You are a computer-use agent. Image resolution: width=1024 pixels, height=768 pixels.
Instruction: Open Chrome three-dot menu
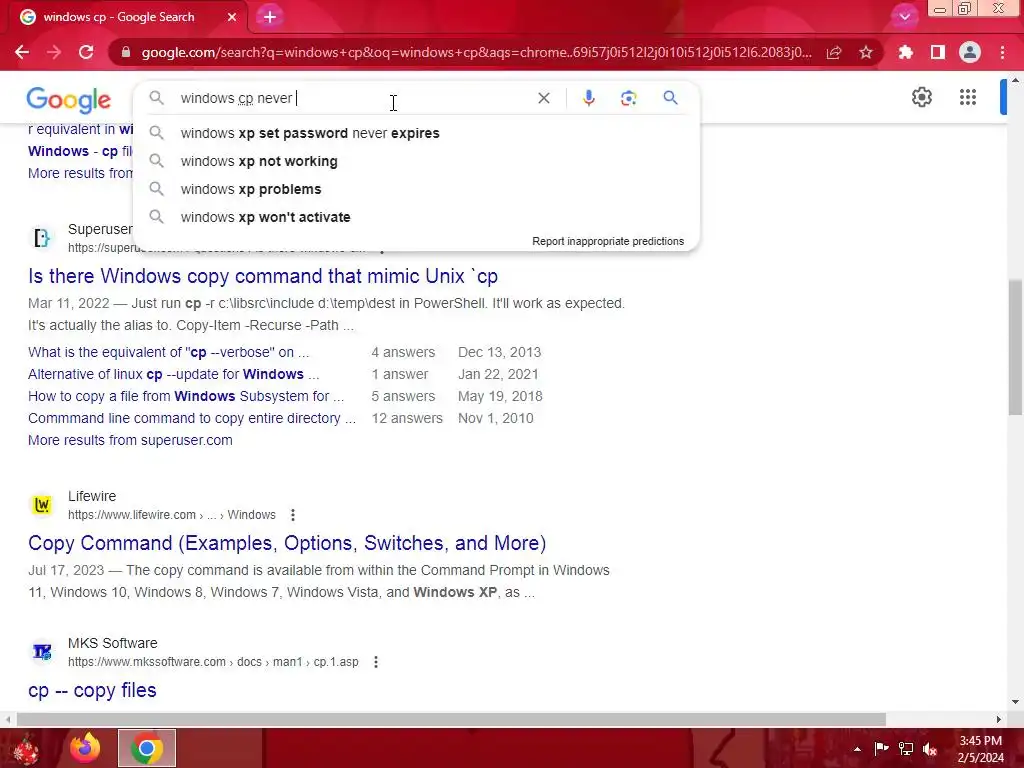(1002, 52)
